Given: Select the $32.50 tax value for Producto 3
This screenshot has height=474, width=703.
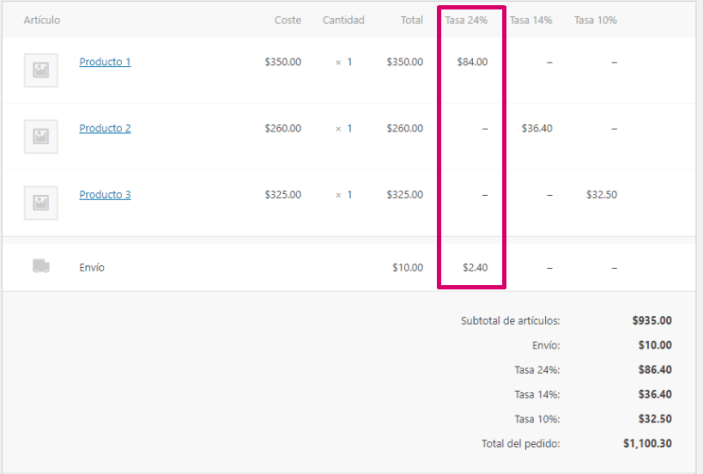Looking at the screenshot, I should coord(601,195).
